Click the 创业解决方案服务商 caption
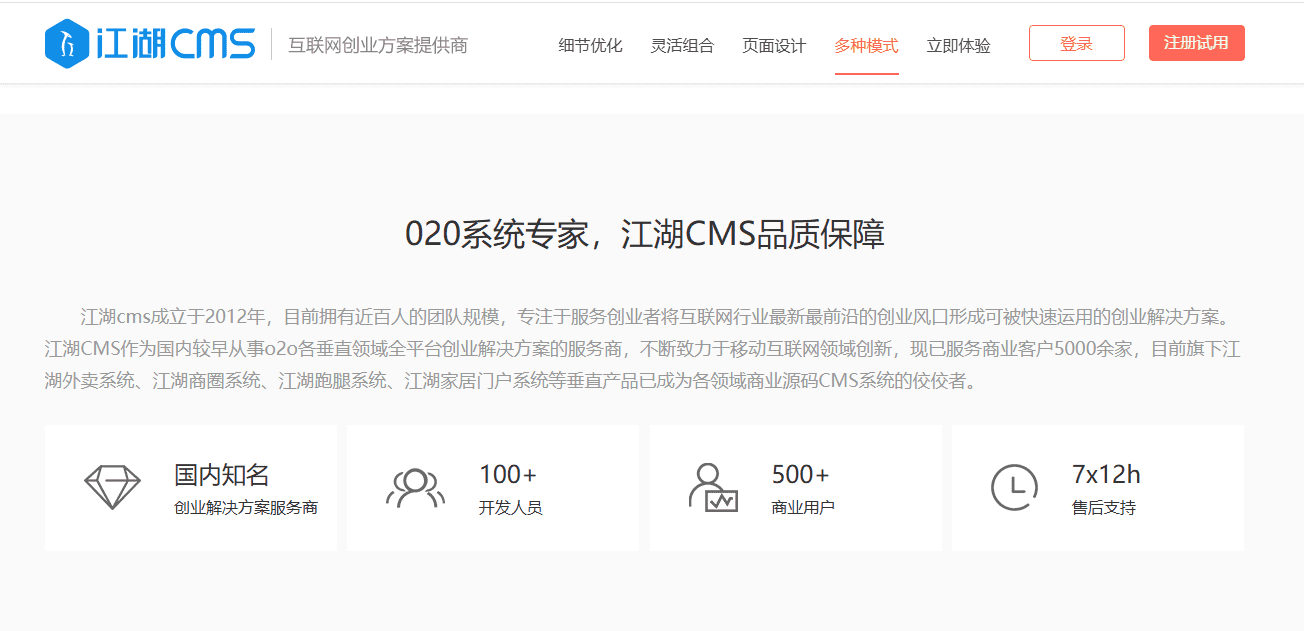The image size is (1304, 631). tap(246, 507)
